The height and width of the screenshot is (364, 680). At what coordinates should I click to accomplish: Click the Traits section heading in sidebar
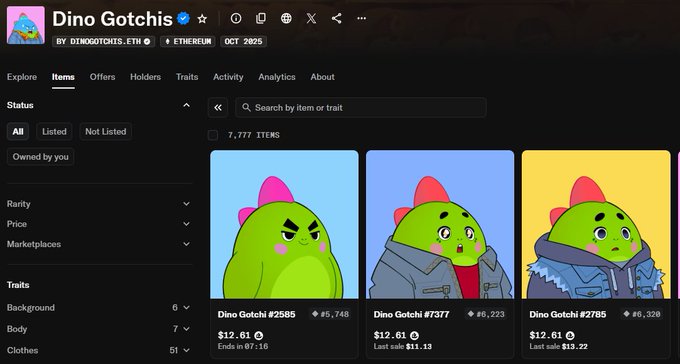point(18,285)
